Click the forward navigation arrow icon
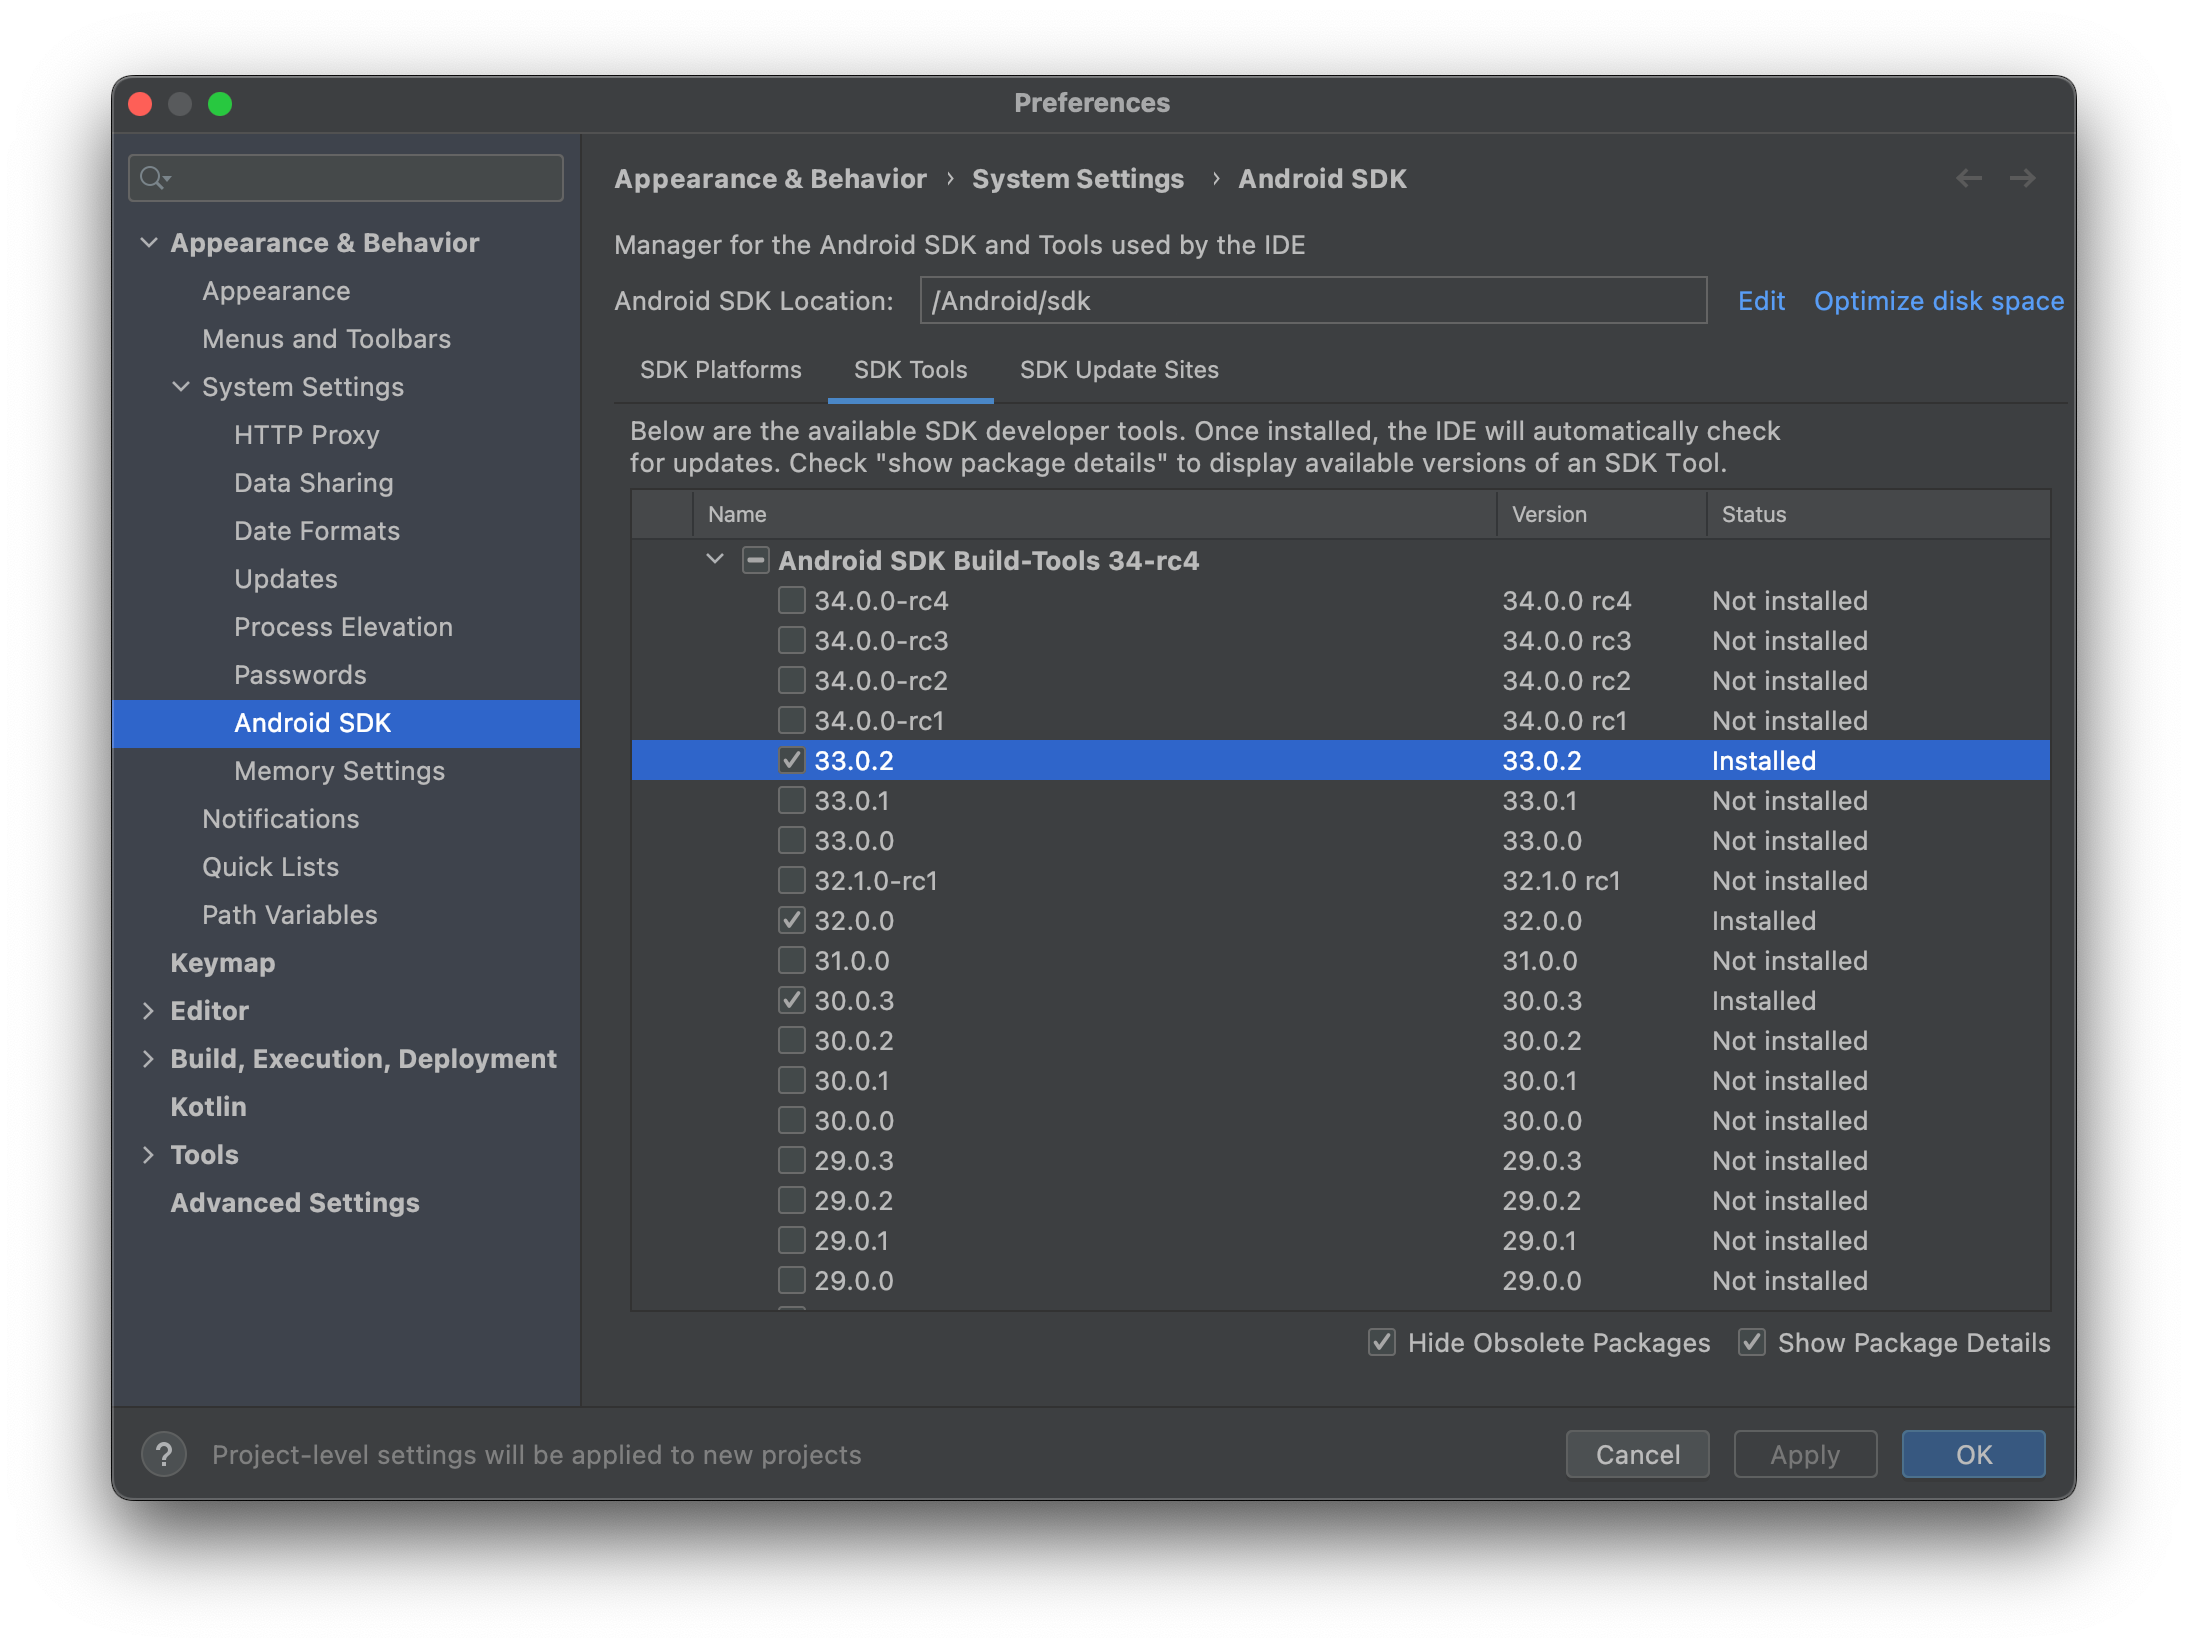2188x1648 pixels. [2024, 180]
